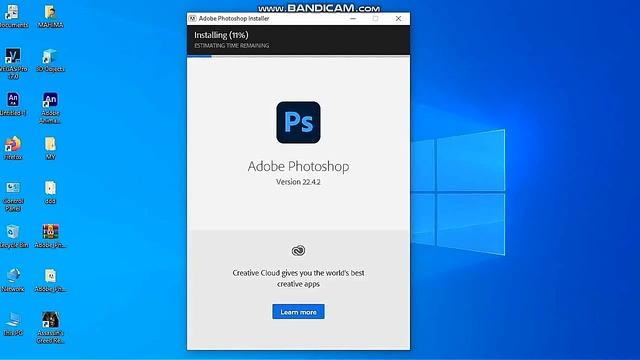640x360 pixels.
Task: Close the Adobe Photoshop Installer window
Action: point(398,18)
